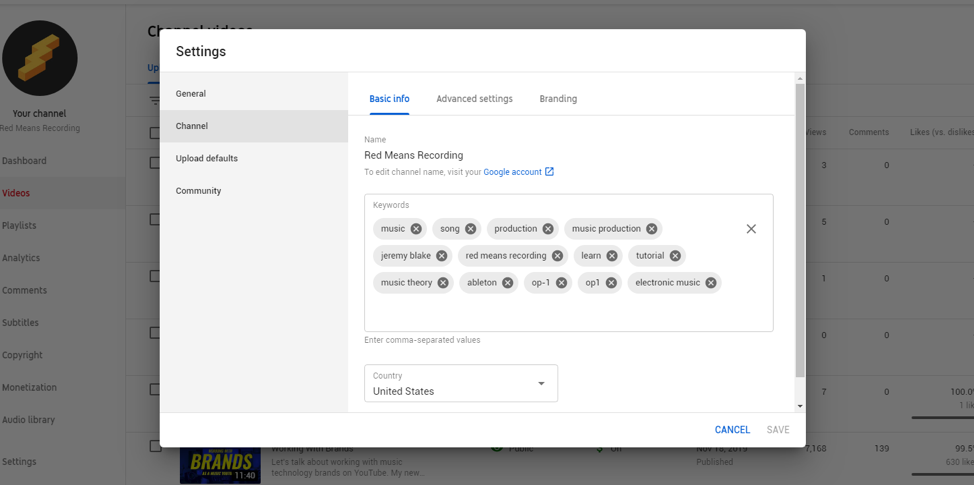Click the dialog vertical scrollbar thumb

coord(800,230)
